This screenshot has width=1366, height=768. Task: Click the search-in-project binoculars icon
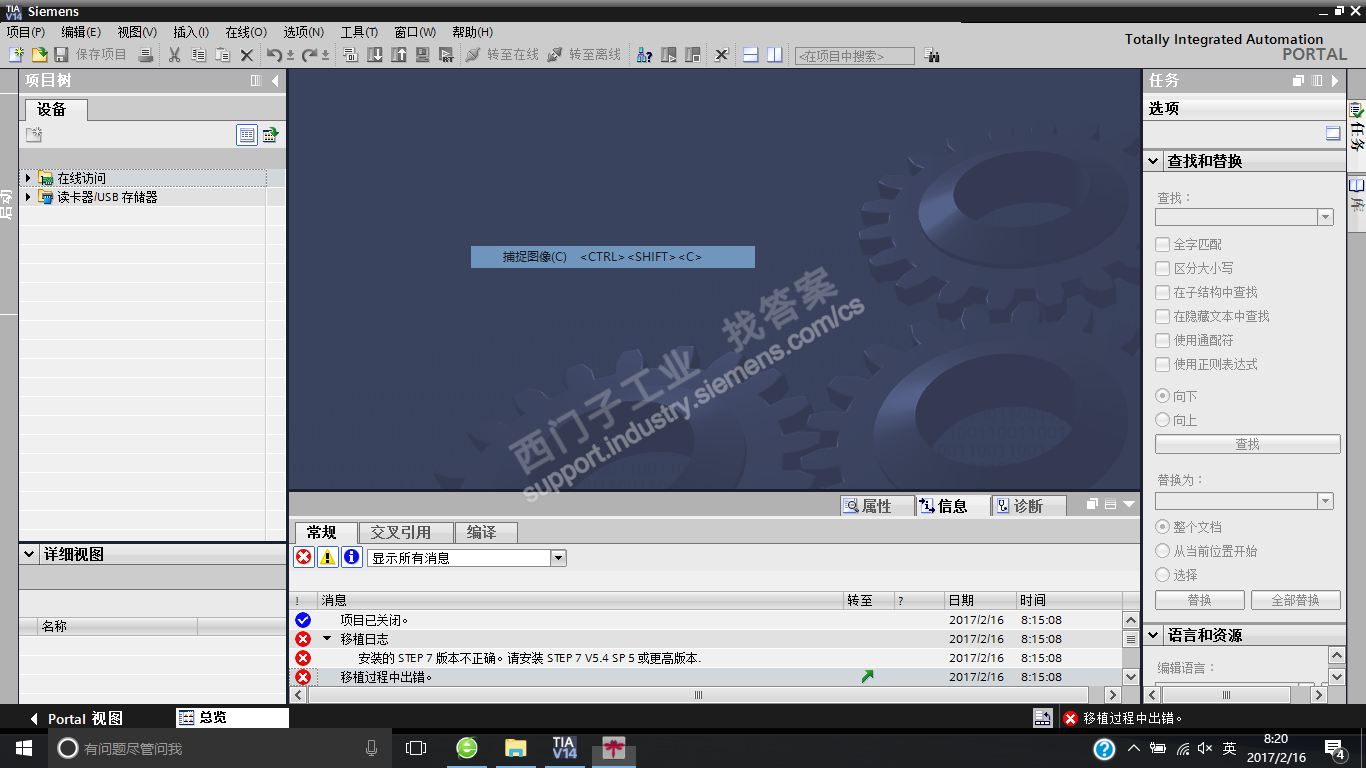(x=931, y=56)
